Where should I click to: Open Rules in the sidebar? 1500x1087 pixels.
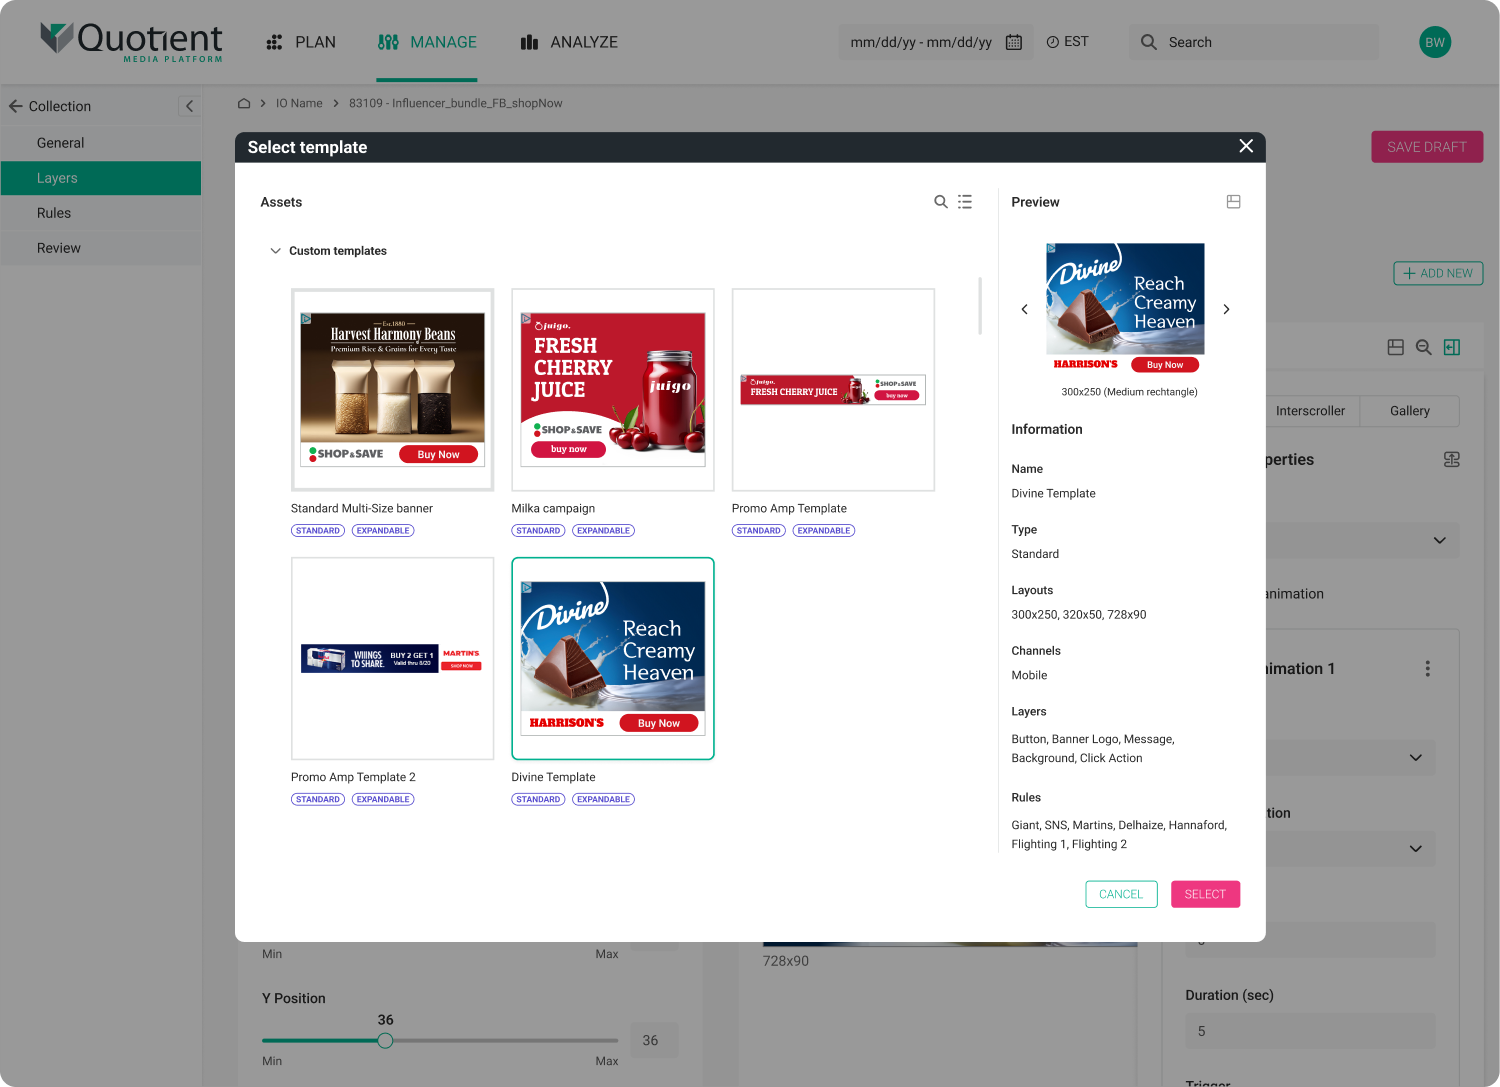(101, 213)
